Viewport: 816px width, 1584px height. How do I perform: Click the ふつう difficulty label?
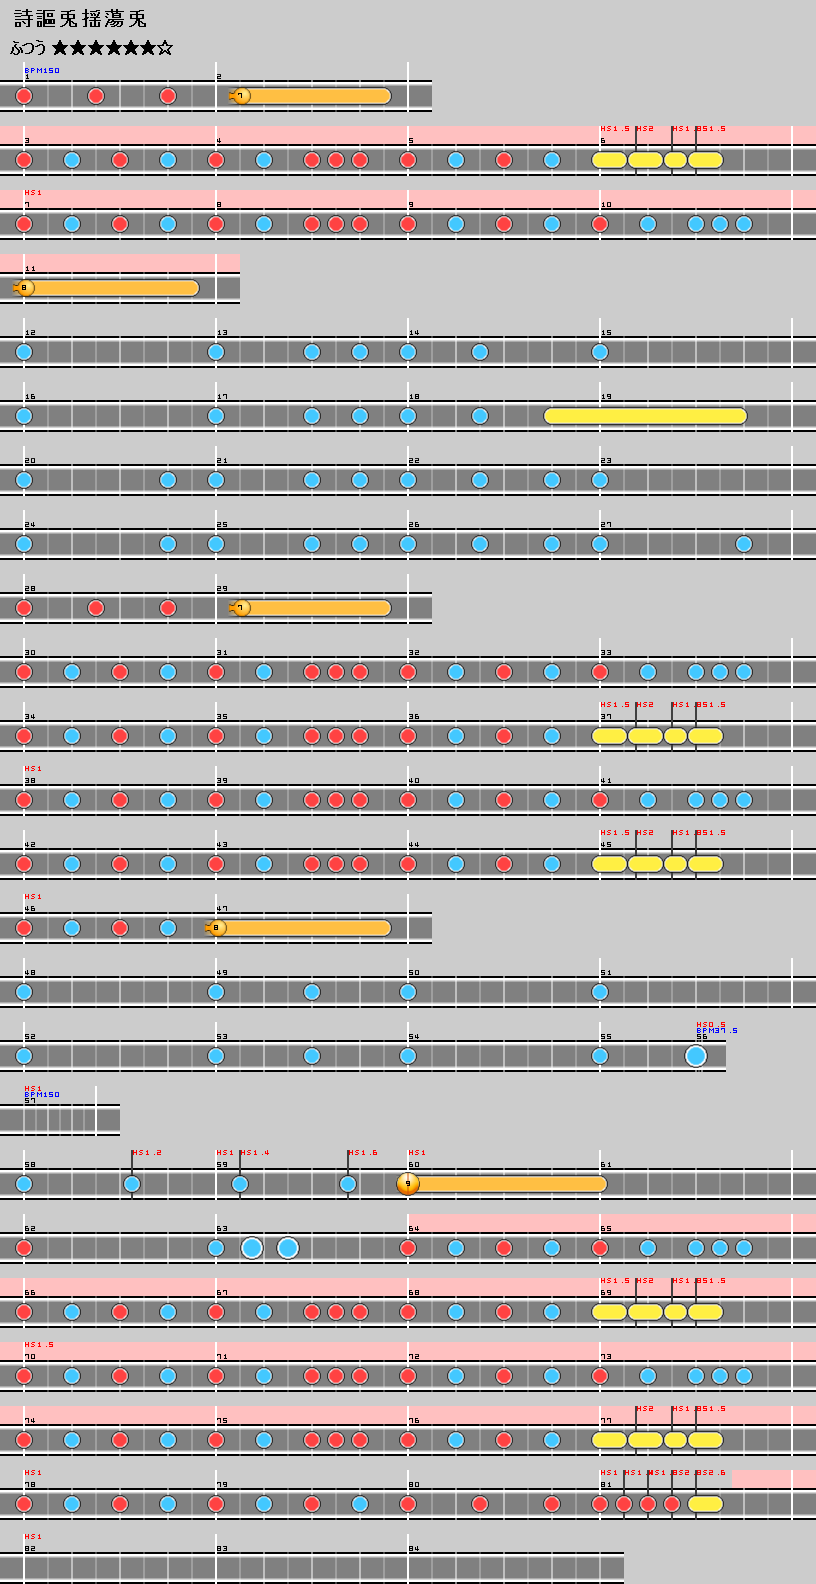[28, 48]
